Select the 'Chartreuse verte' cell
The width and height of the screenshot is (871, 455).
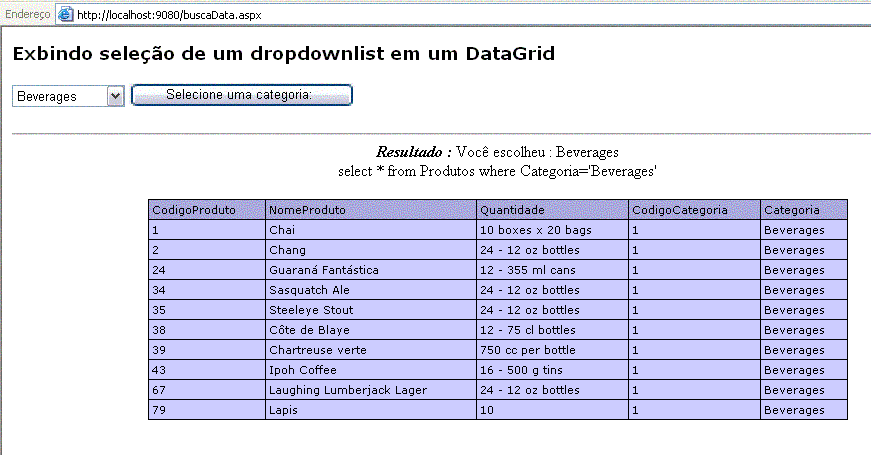pyautogui.click(x=371, y=350)
